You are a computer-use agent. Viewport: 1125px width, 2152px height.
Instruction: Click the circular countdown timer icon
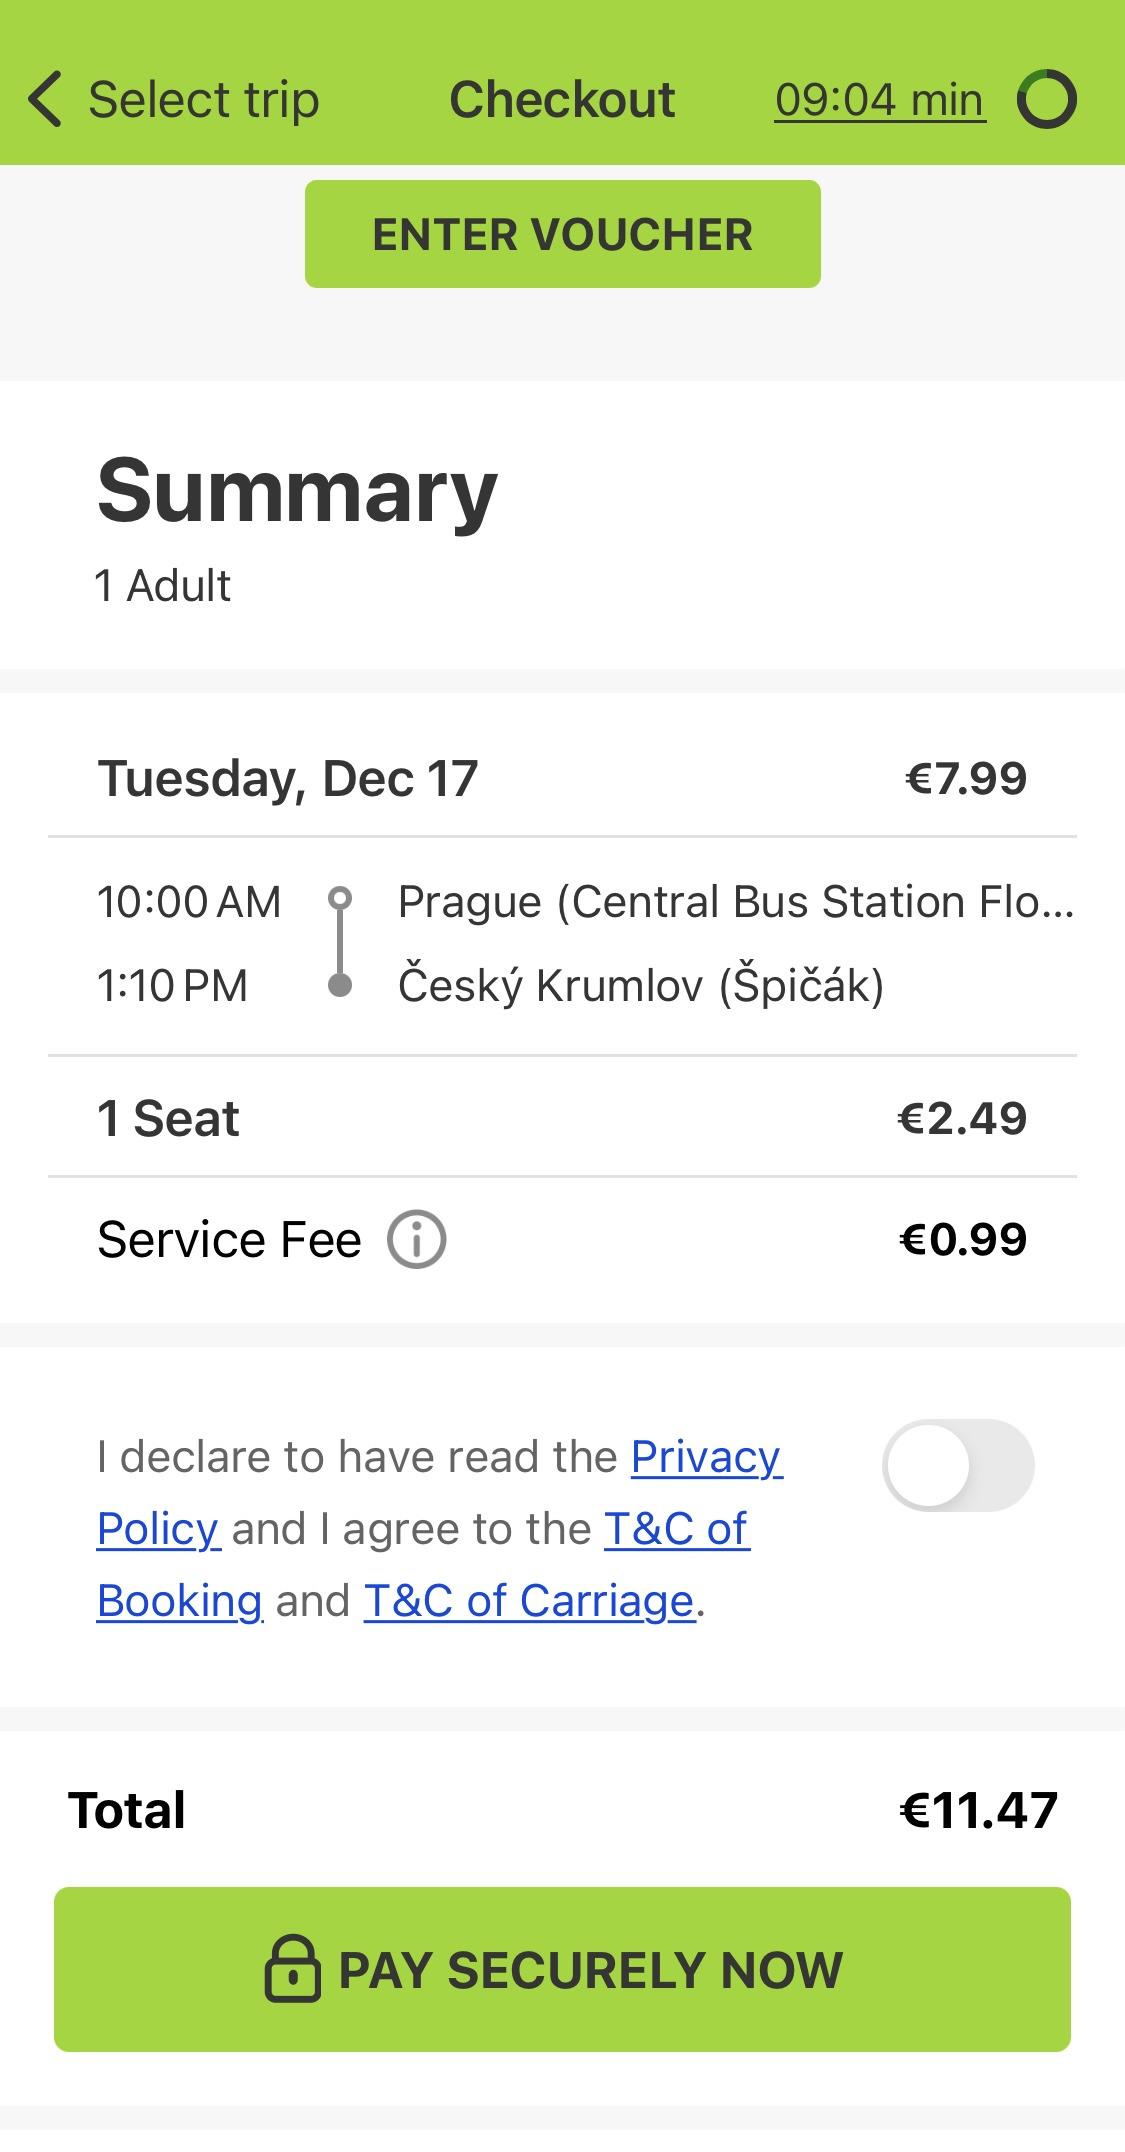1046,99
